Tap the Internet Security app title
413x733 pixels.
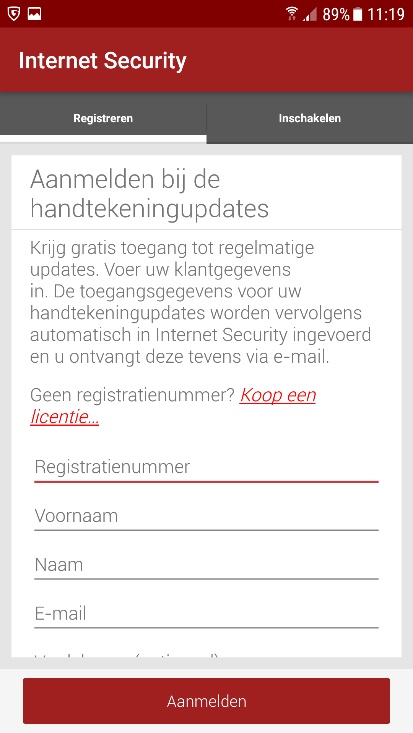(102, 61)
